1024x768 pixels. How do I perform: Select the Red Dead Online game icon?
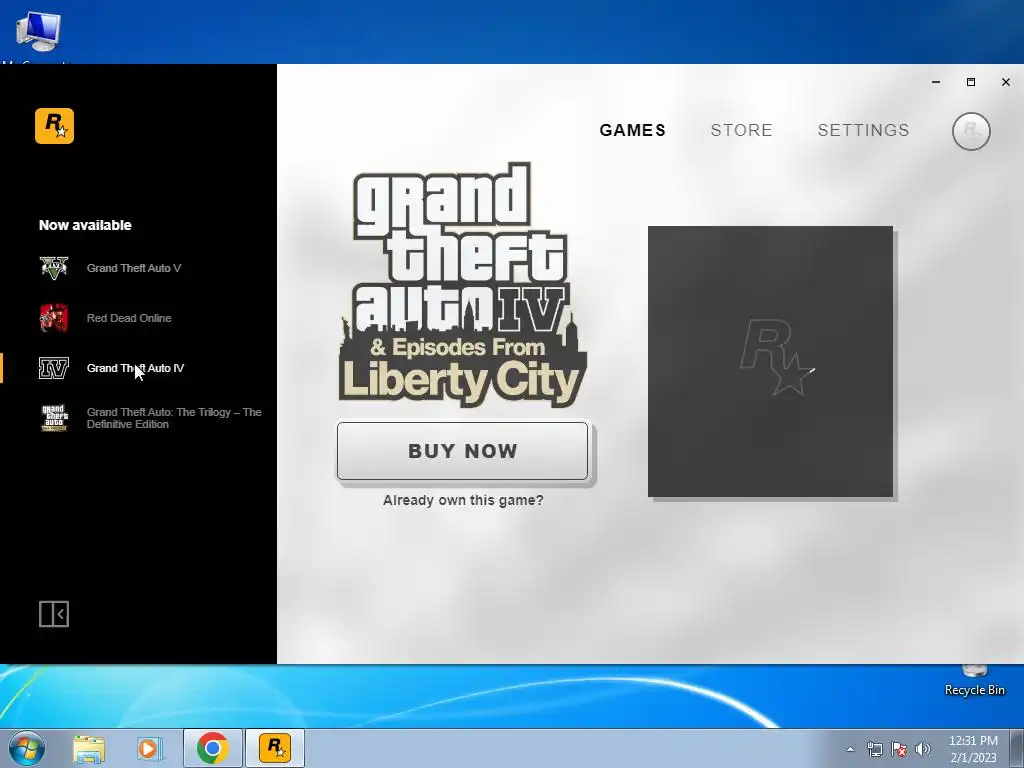click(54, 318)
